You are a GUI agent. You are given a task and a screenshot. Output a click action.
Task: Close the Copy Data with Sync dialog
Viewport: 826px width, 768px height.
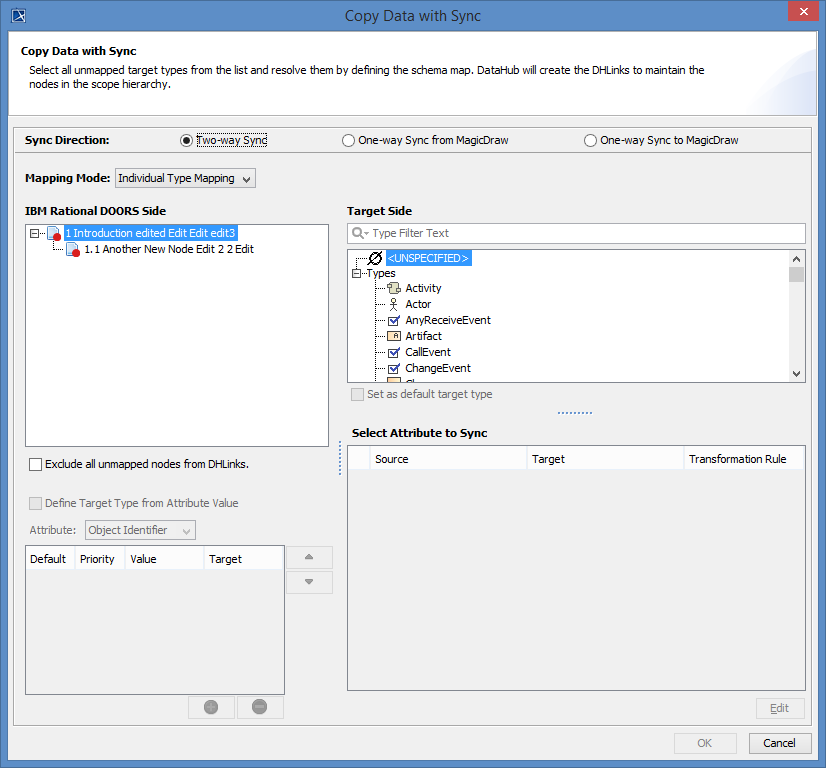[803, 11]
